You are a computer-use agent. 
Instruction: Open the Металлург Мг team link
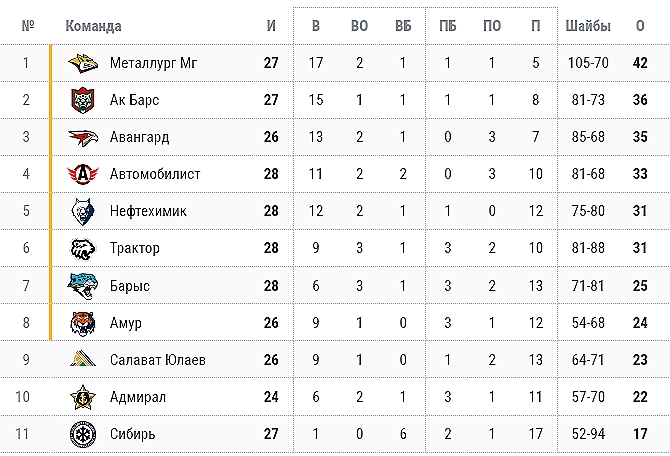154,63
